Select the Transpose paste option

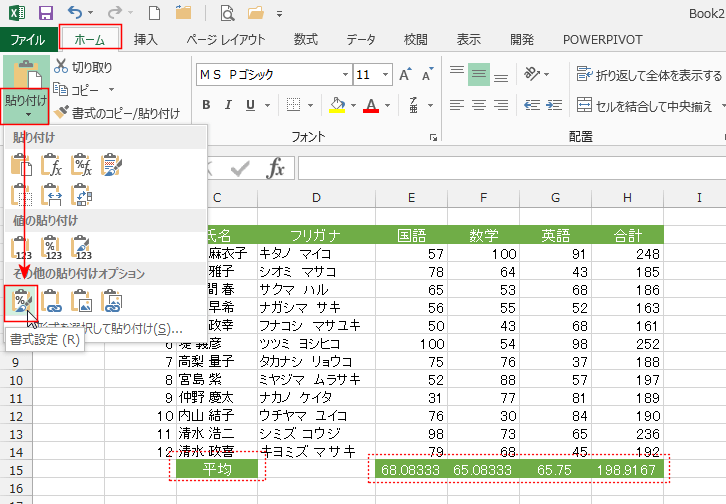coord(82,194)
